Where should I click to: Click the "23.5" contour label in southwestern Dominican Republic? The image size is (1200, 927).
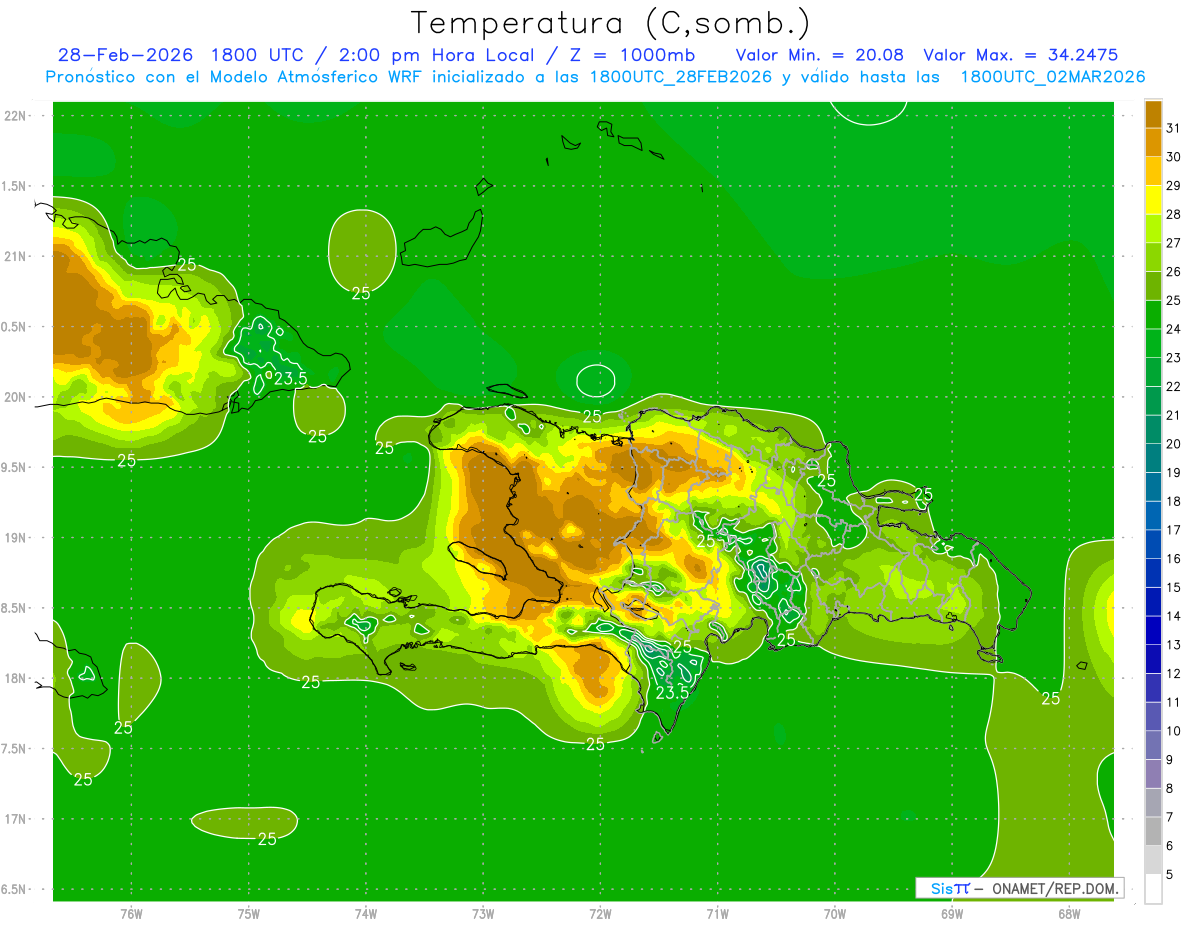672,692
